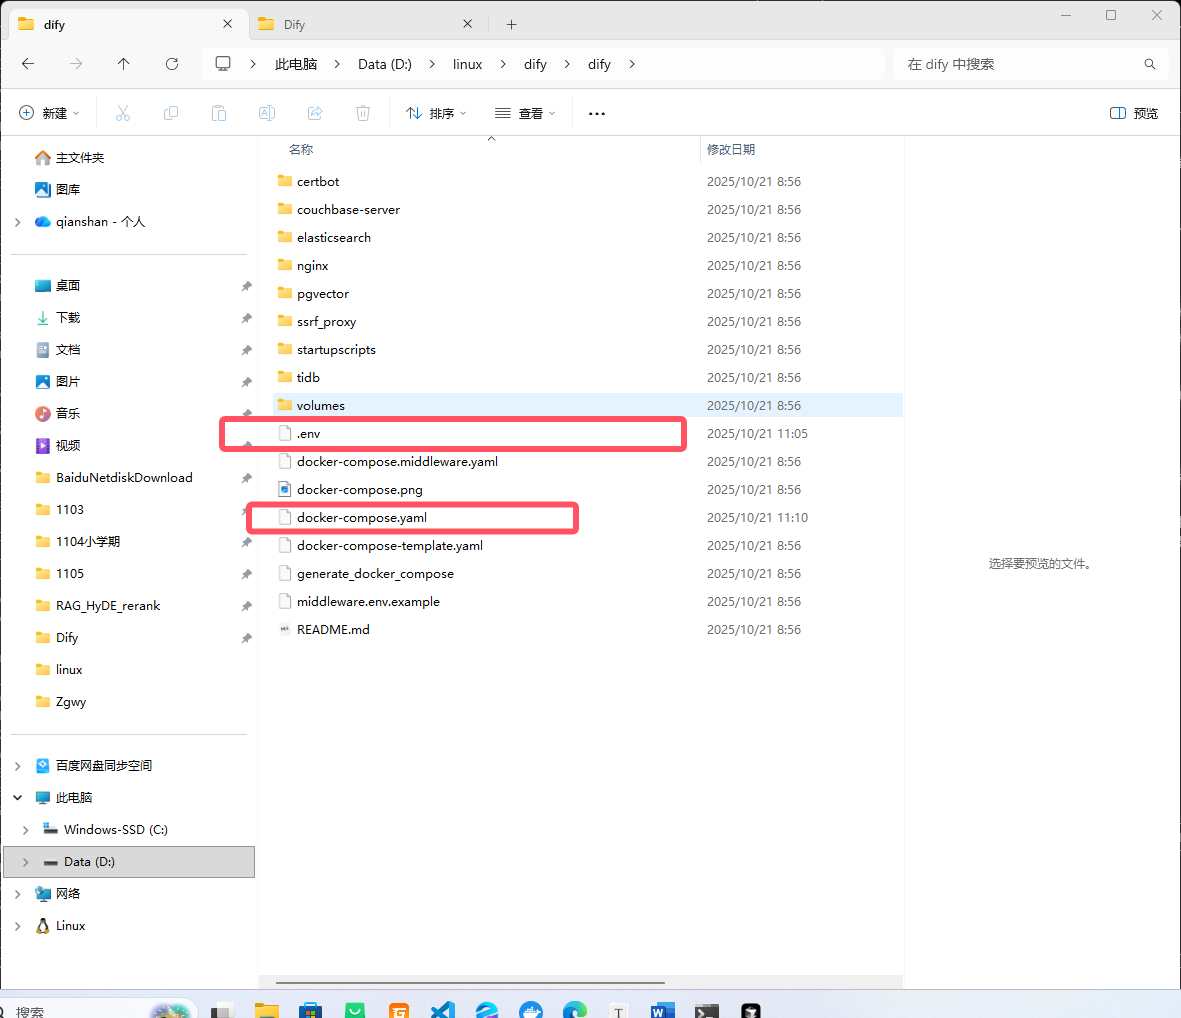
Task: Click the Refresh icon beside address bar
Action: click(172, 64)
